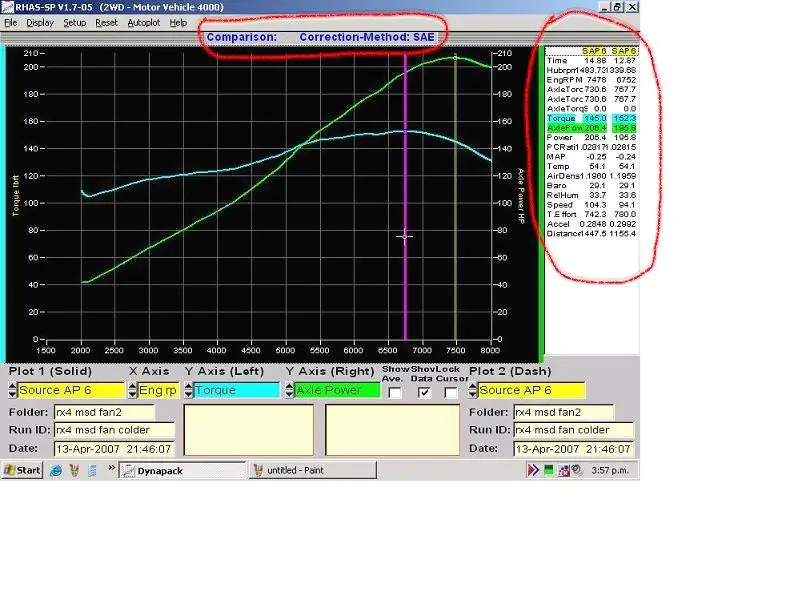The height and width of the screenshot is (608, 810).
Task: Select the "Power" row in data panel
Action: point(591,137)
